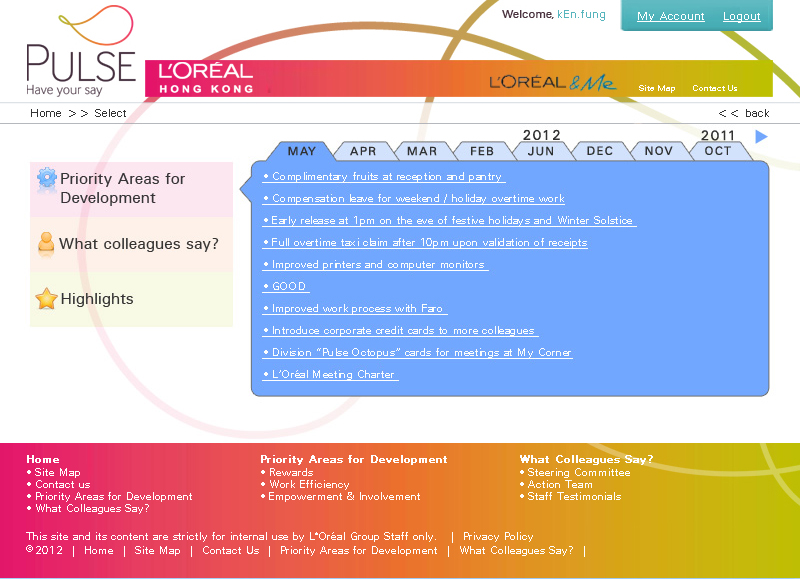Open Rewards in the footer
800x579 pixels.
pos(291,472)
